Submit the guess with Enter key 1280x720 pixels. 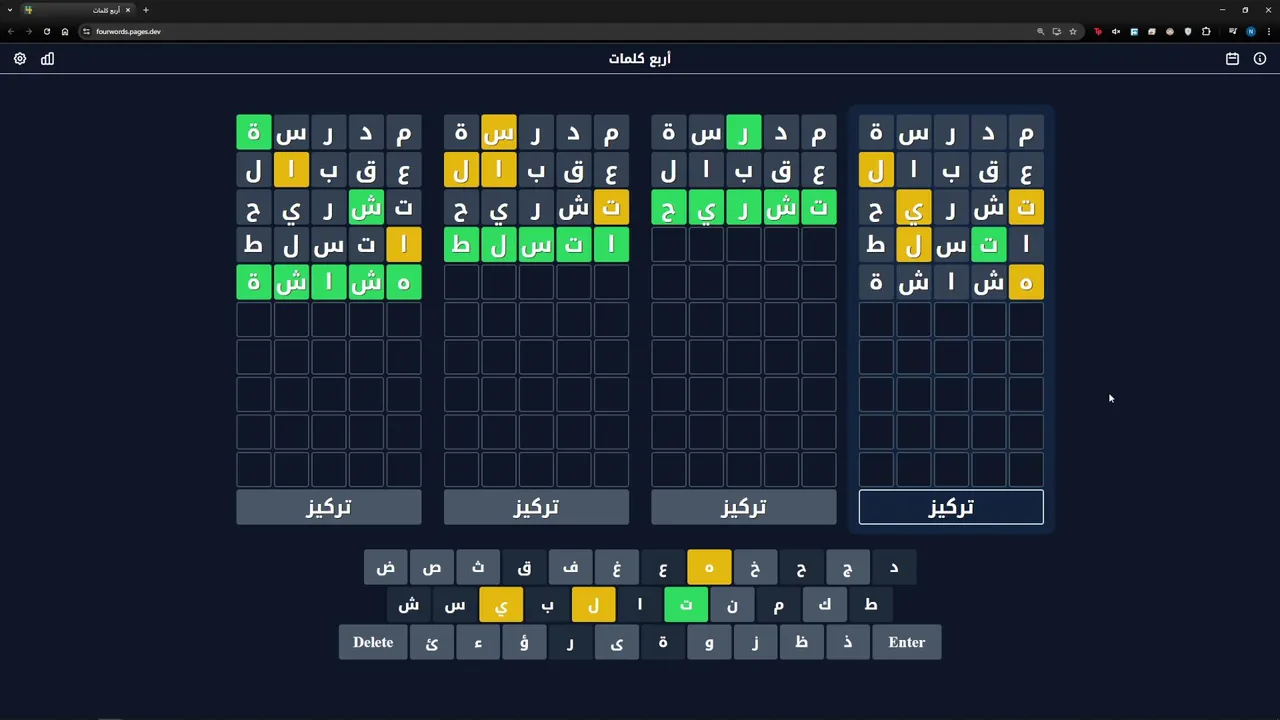pos(907,642)
